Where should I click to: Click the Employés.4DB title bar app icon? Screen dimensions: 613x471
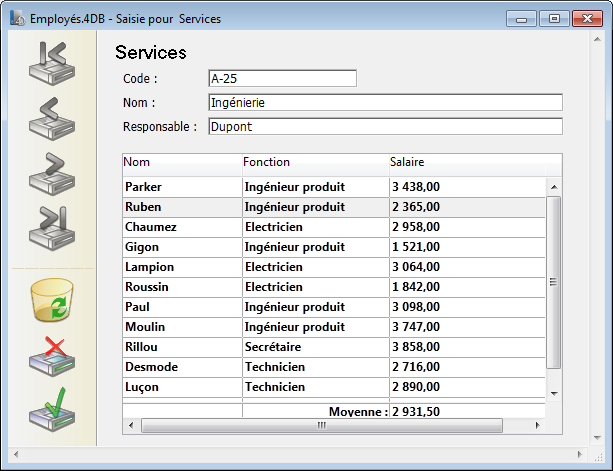pos(19,19)
